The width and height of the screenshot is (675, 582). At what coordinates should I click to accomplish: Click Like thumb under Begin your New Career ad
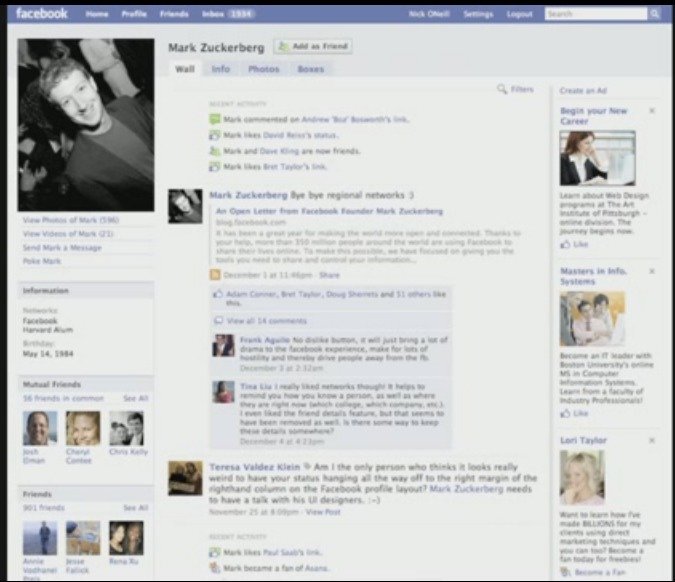pos(565,244)
